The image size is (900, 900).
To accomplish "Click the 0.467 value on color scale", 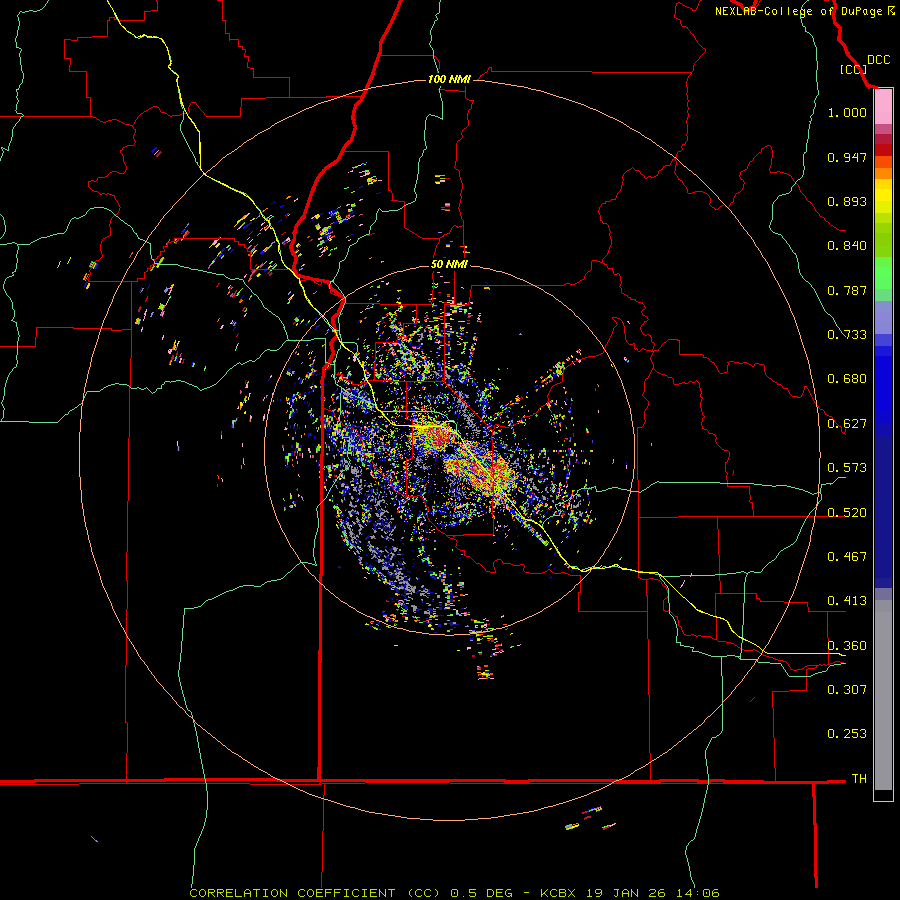I will click(x=847, y=557).
